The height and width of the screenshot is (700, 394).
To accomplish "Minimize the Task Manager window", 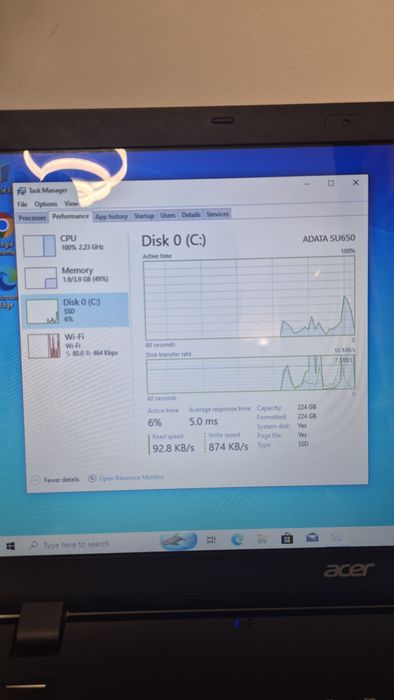I will click(307, 183).
